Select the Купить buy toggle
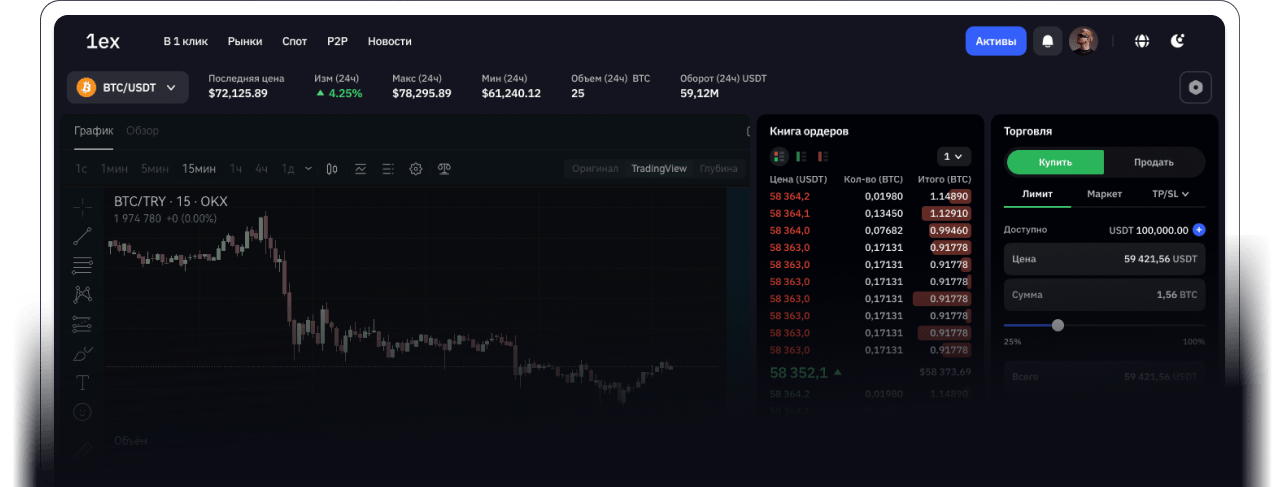 tap(1055, 162)
